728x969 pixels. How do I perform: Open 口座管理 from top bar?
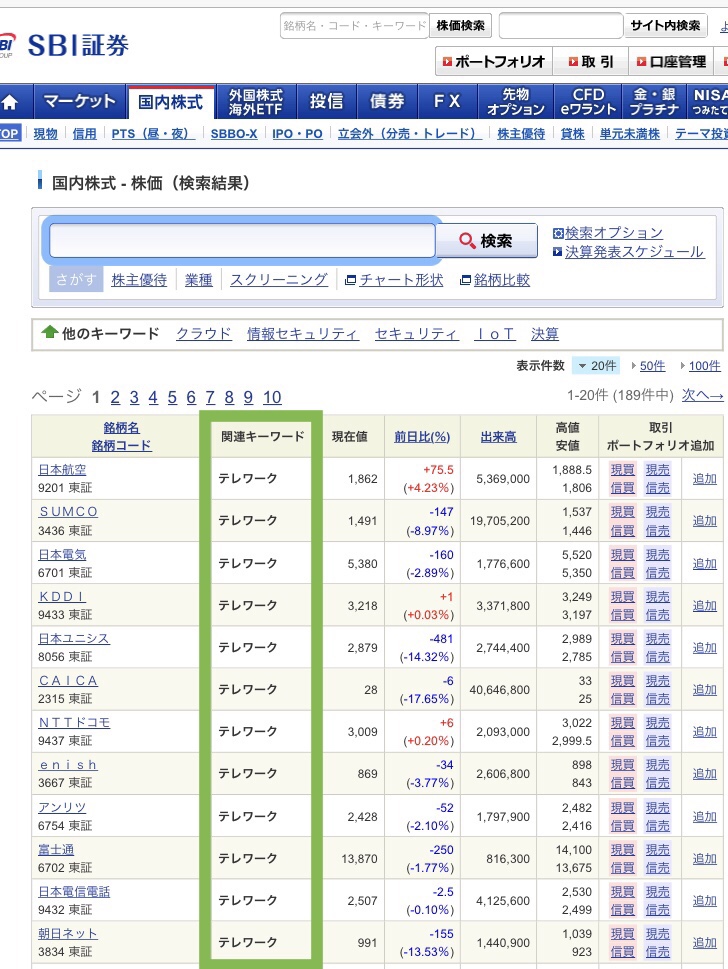(671, 62)
